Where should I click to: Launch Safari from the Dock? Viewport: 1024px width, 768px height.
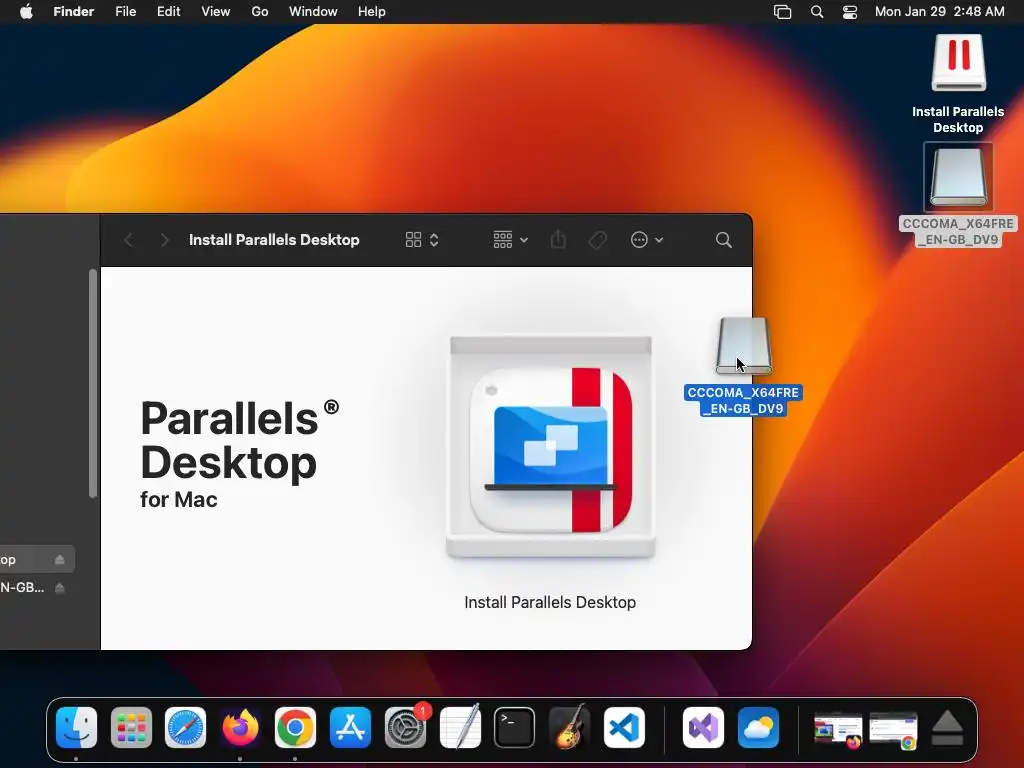[185, 728]
